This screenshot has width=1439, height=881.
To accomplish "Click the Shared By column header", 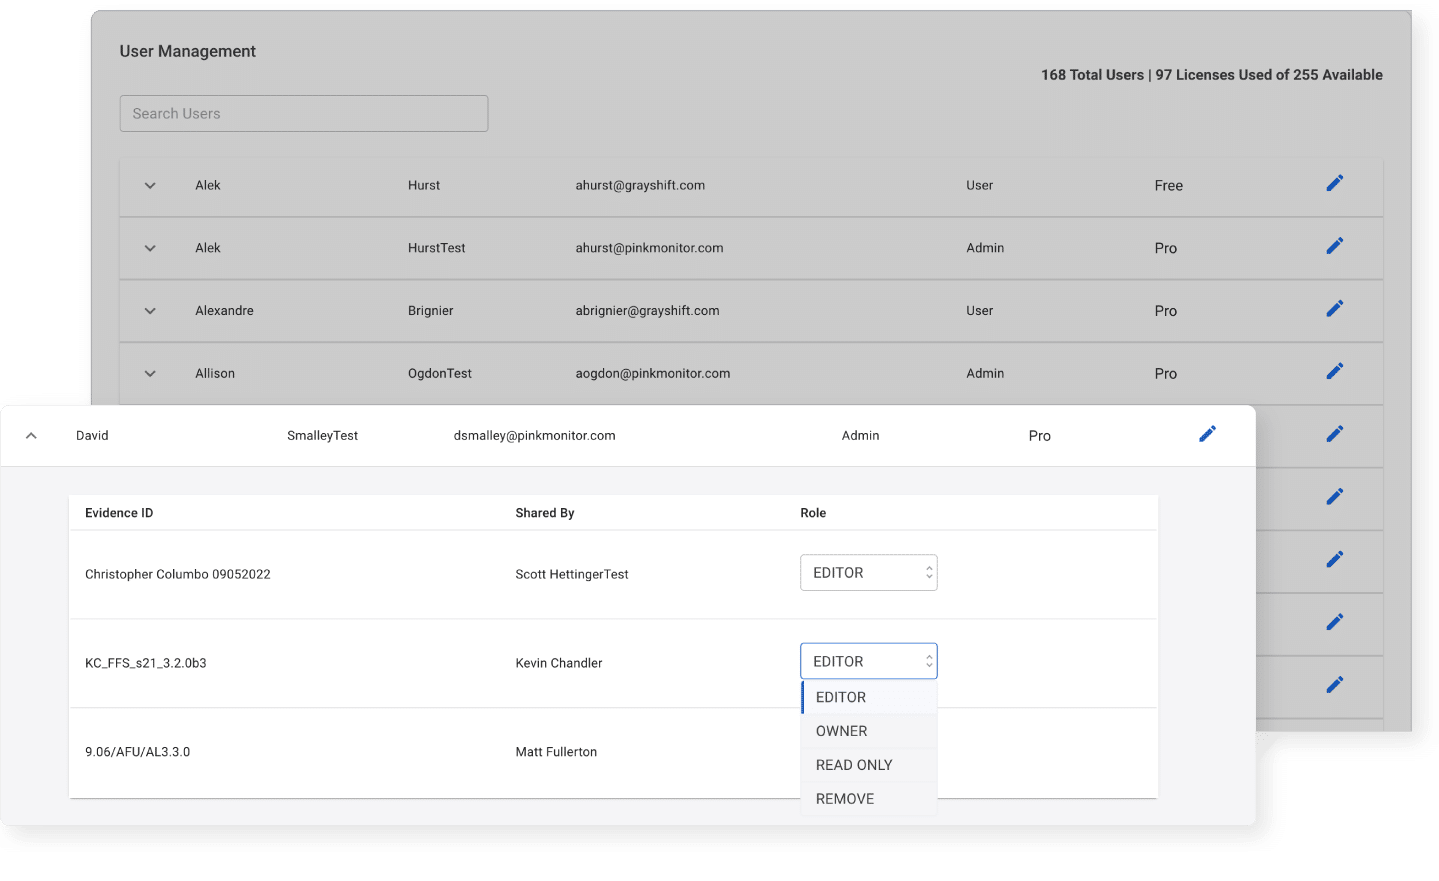I will point(545,513).
